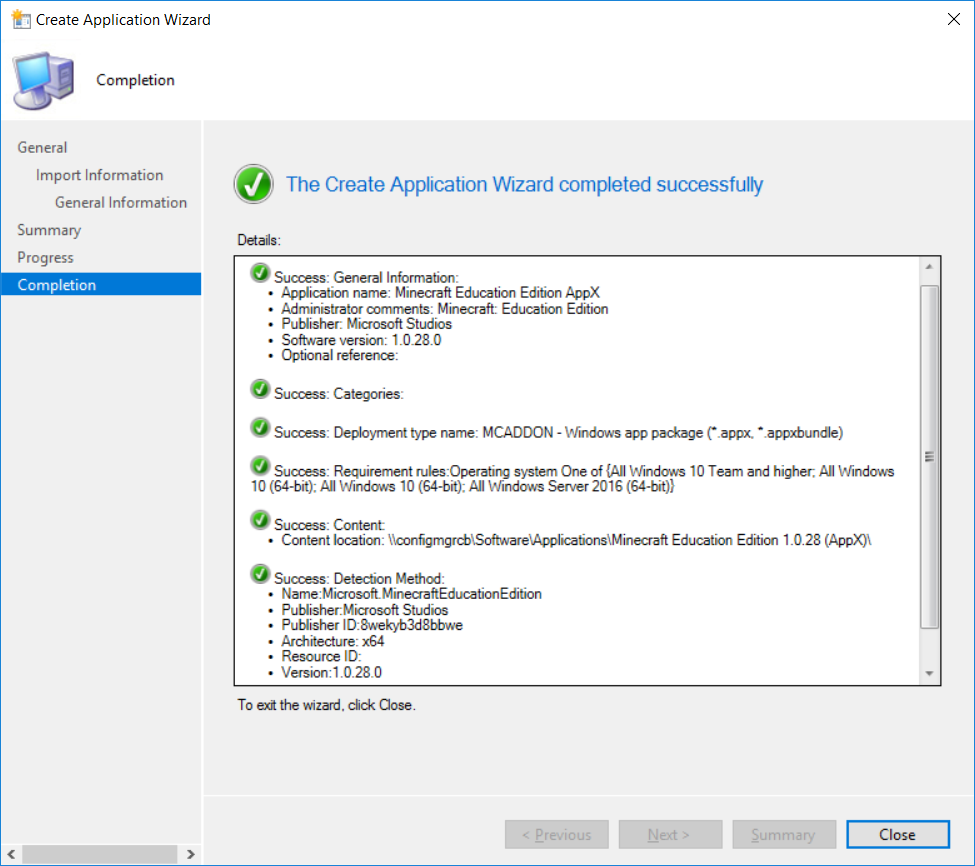Screen dimensions: 975x866
Task: Click Publisher:Microsoft Studios under Detection Method
Action: tap(364, 610)
